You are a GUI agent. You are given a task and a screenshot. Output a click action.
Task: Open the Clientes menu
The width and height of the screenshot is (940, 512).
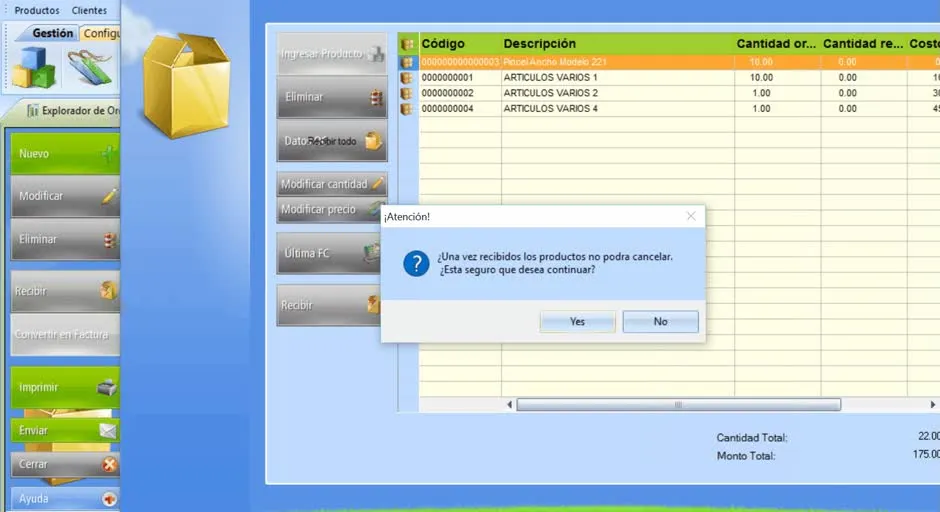point(89,10)
